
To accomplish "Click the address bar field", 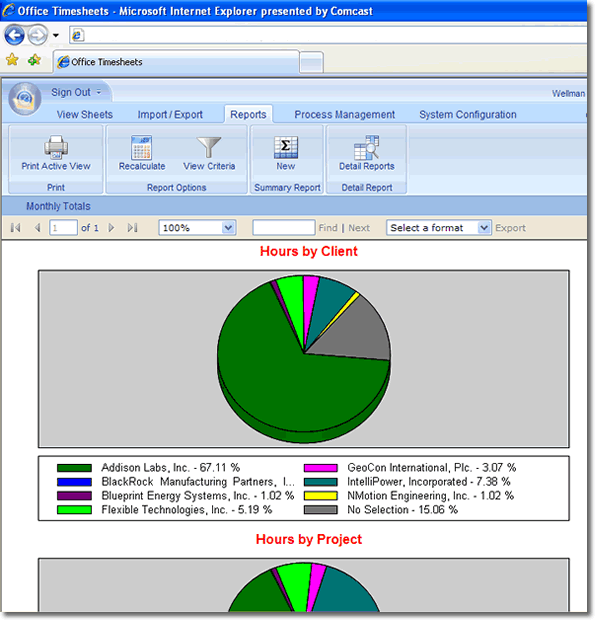I will tap(328, 35).
